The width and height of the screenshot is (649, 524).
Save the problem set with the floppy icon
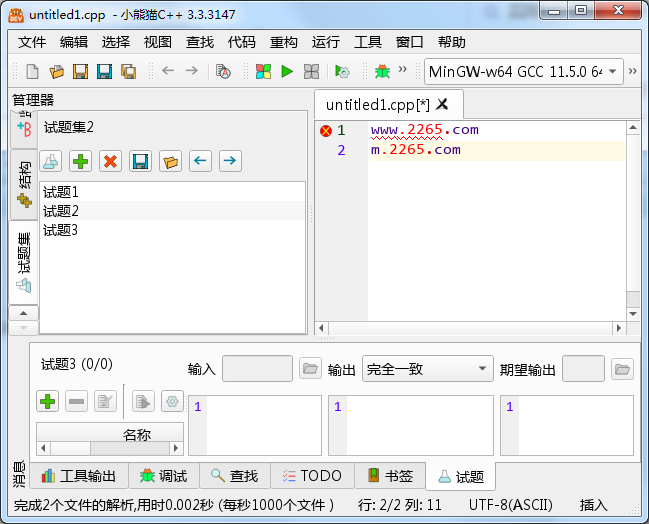click(x=140, y=161)
